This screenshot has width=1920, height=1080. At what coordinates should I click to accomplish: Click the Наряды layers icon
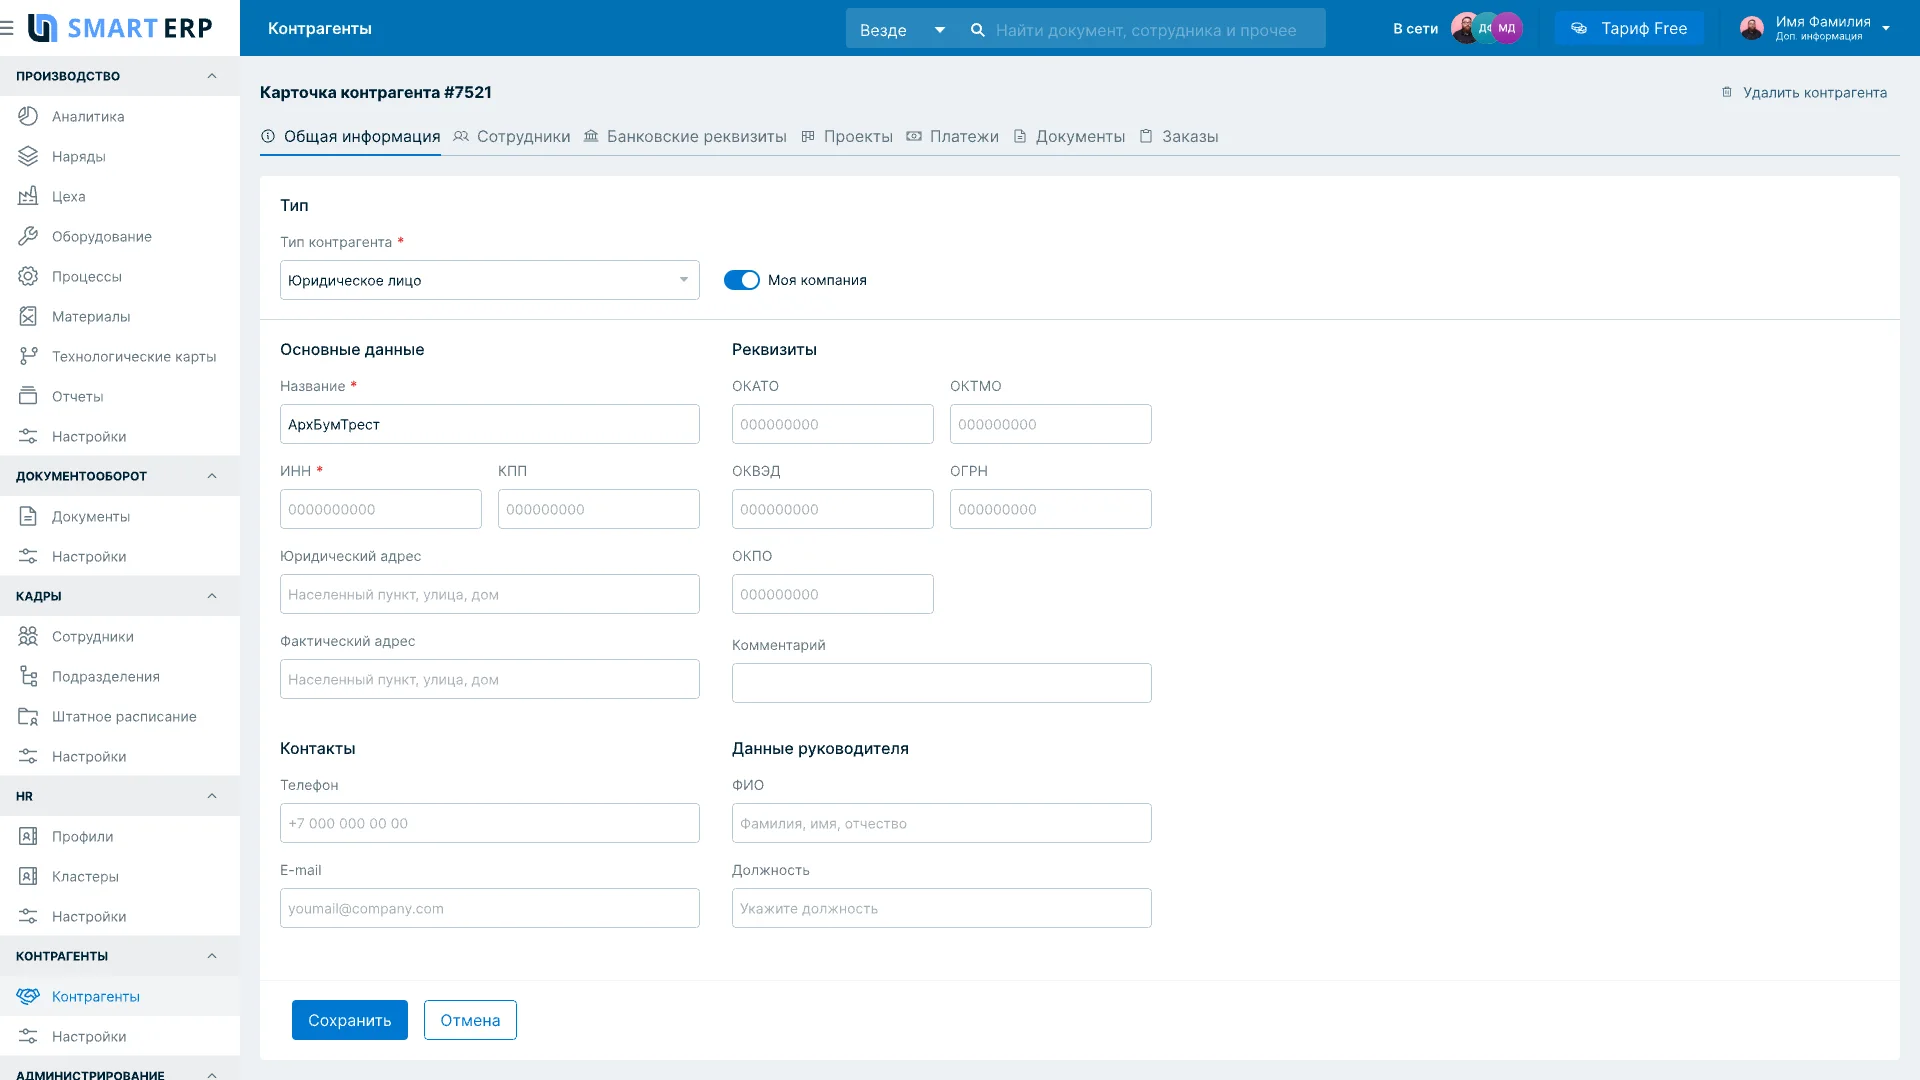click(x=28, y=156)
